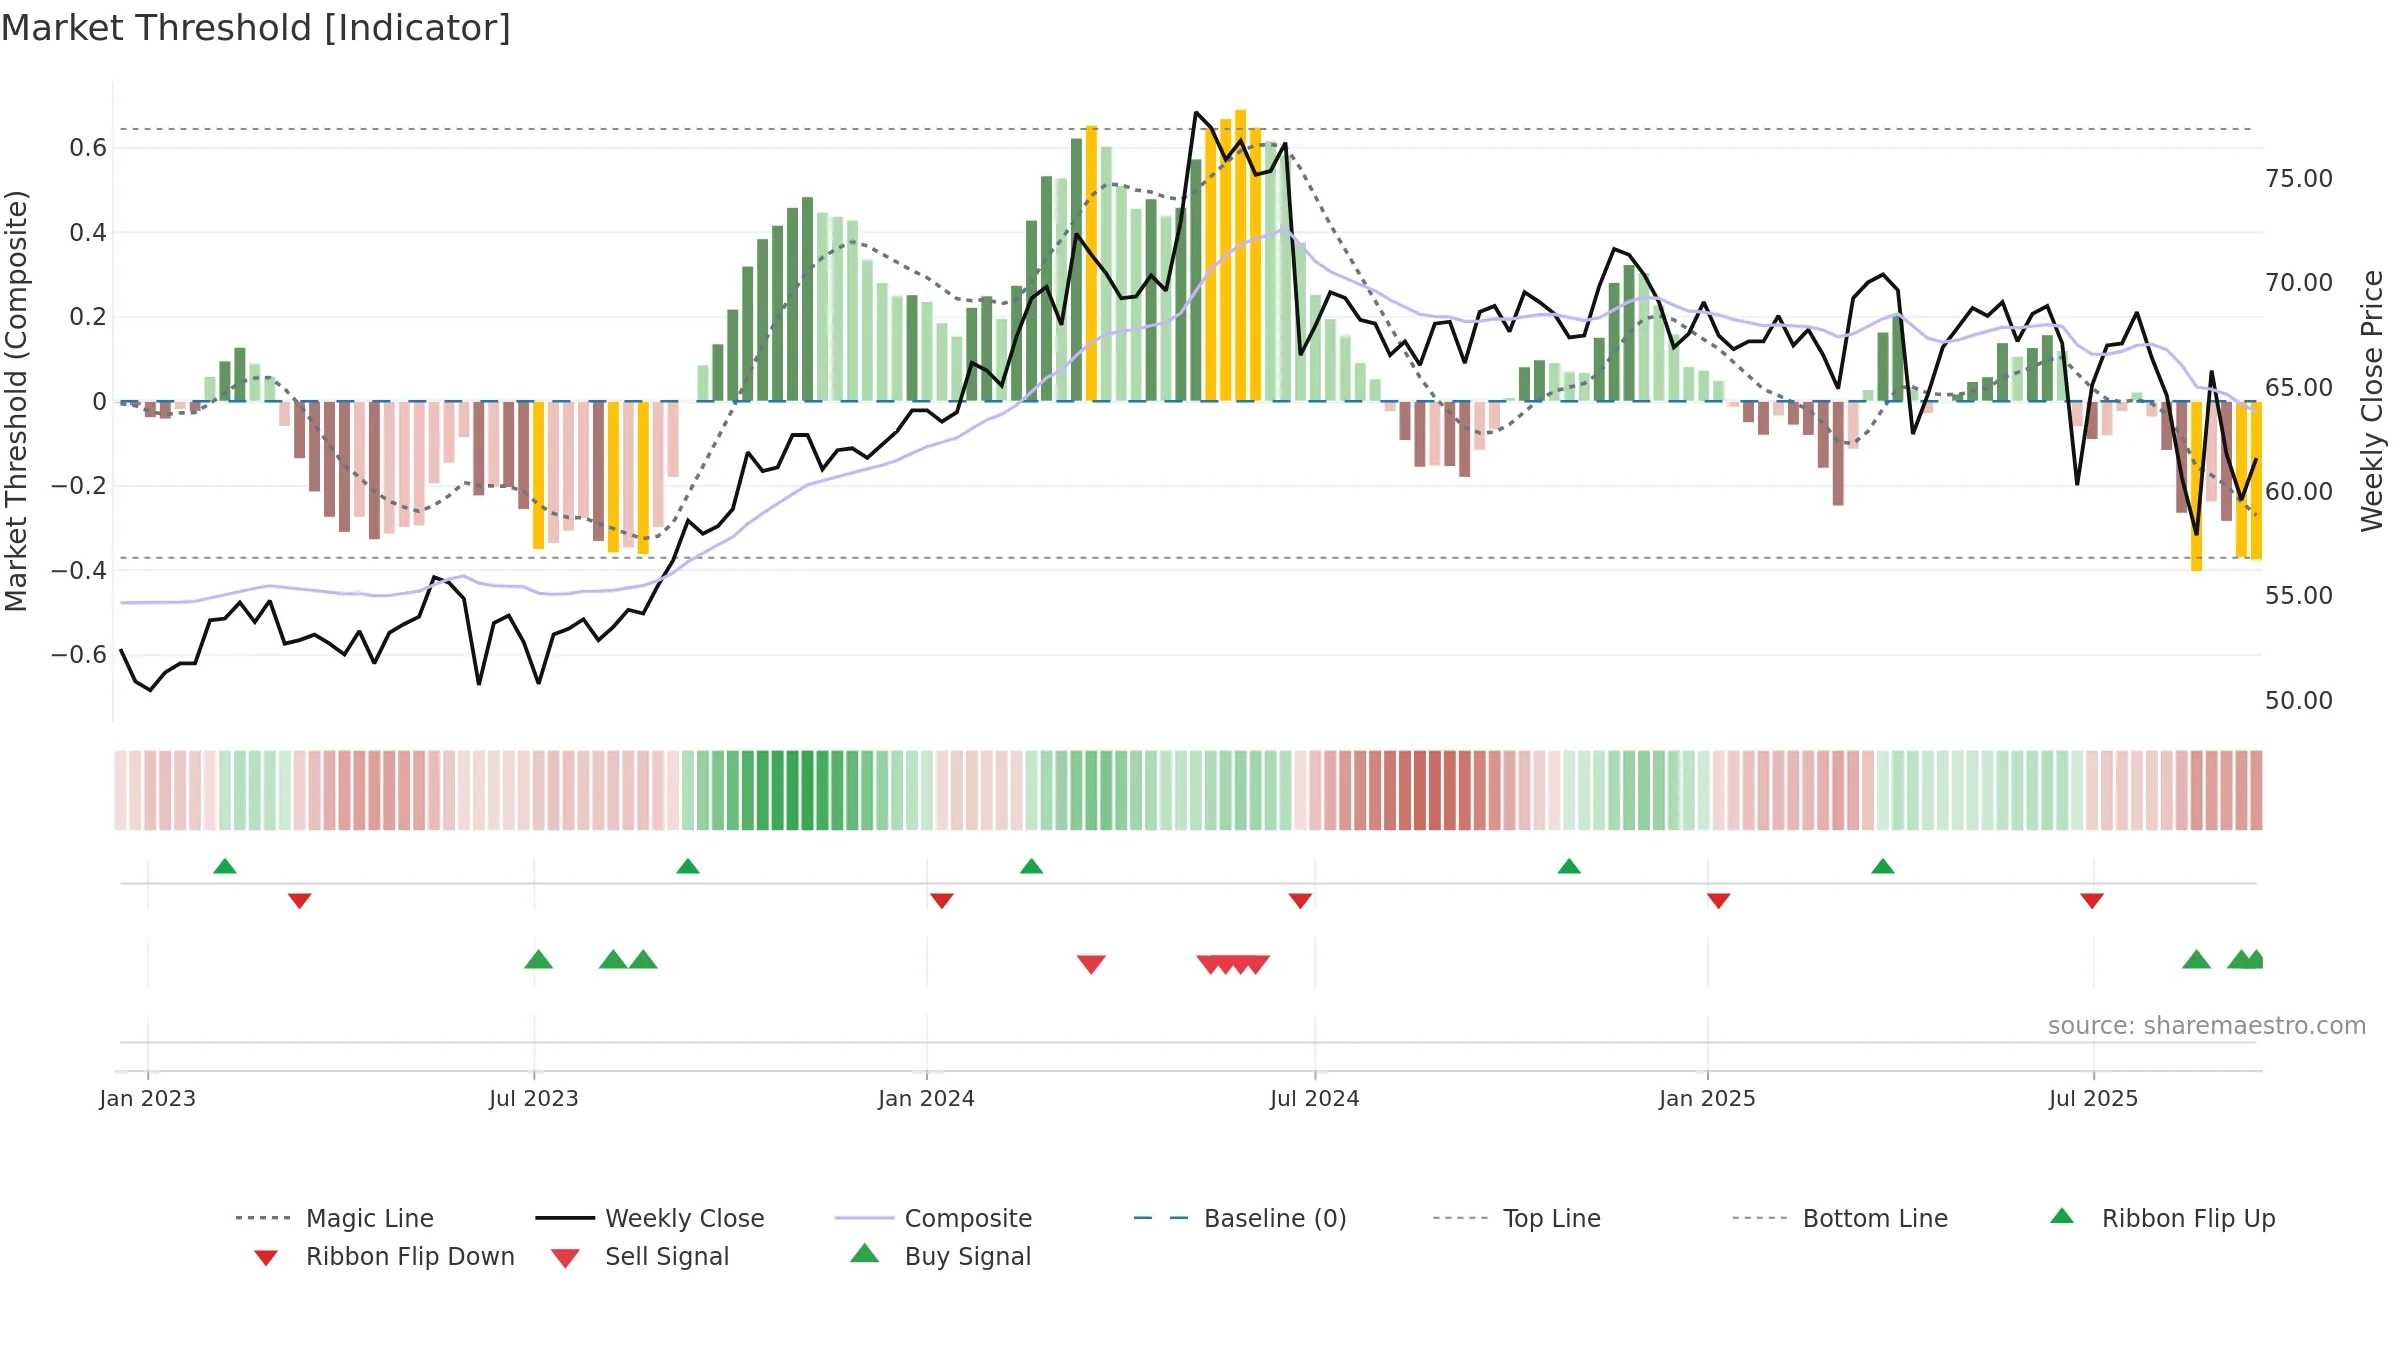Click the 75.00 price axis label

(x=2299, y=179)
